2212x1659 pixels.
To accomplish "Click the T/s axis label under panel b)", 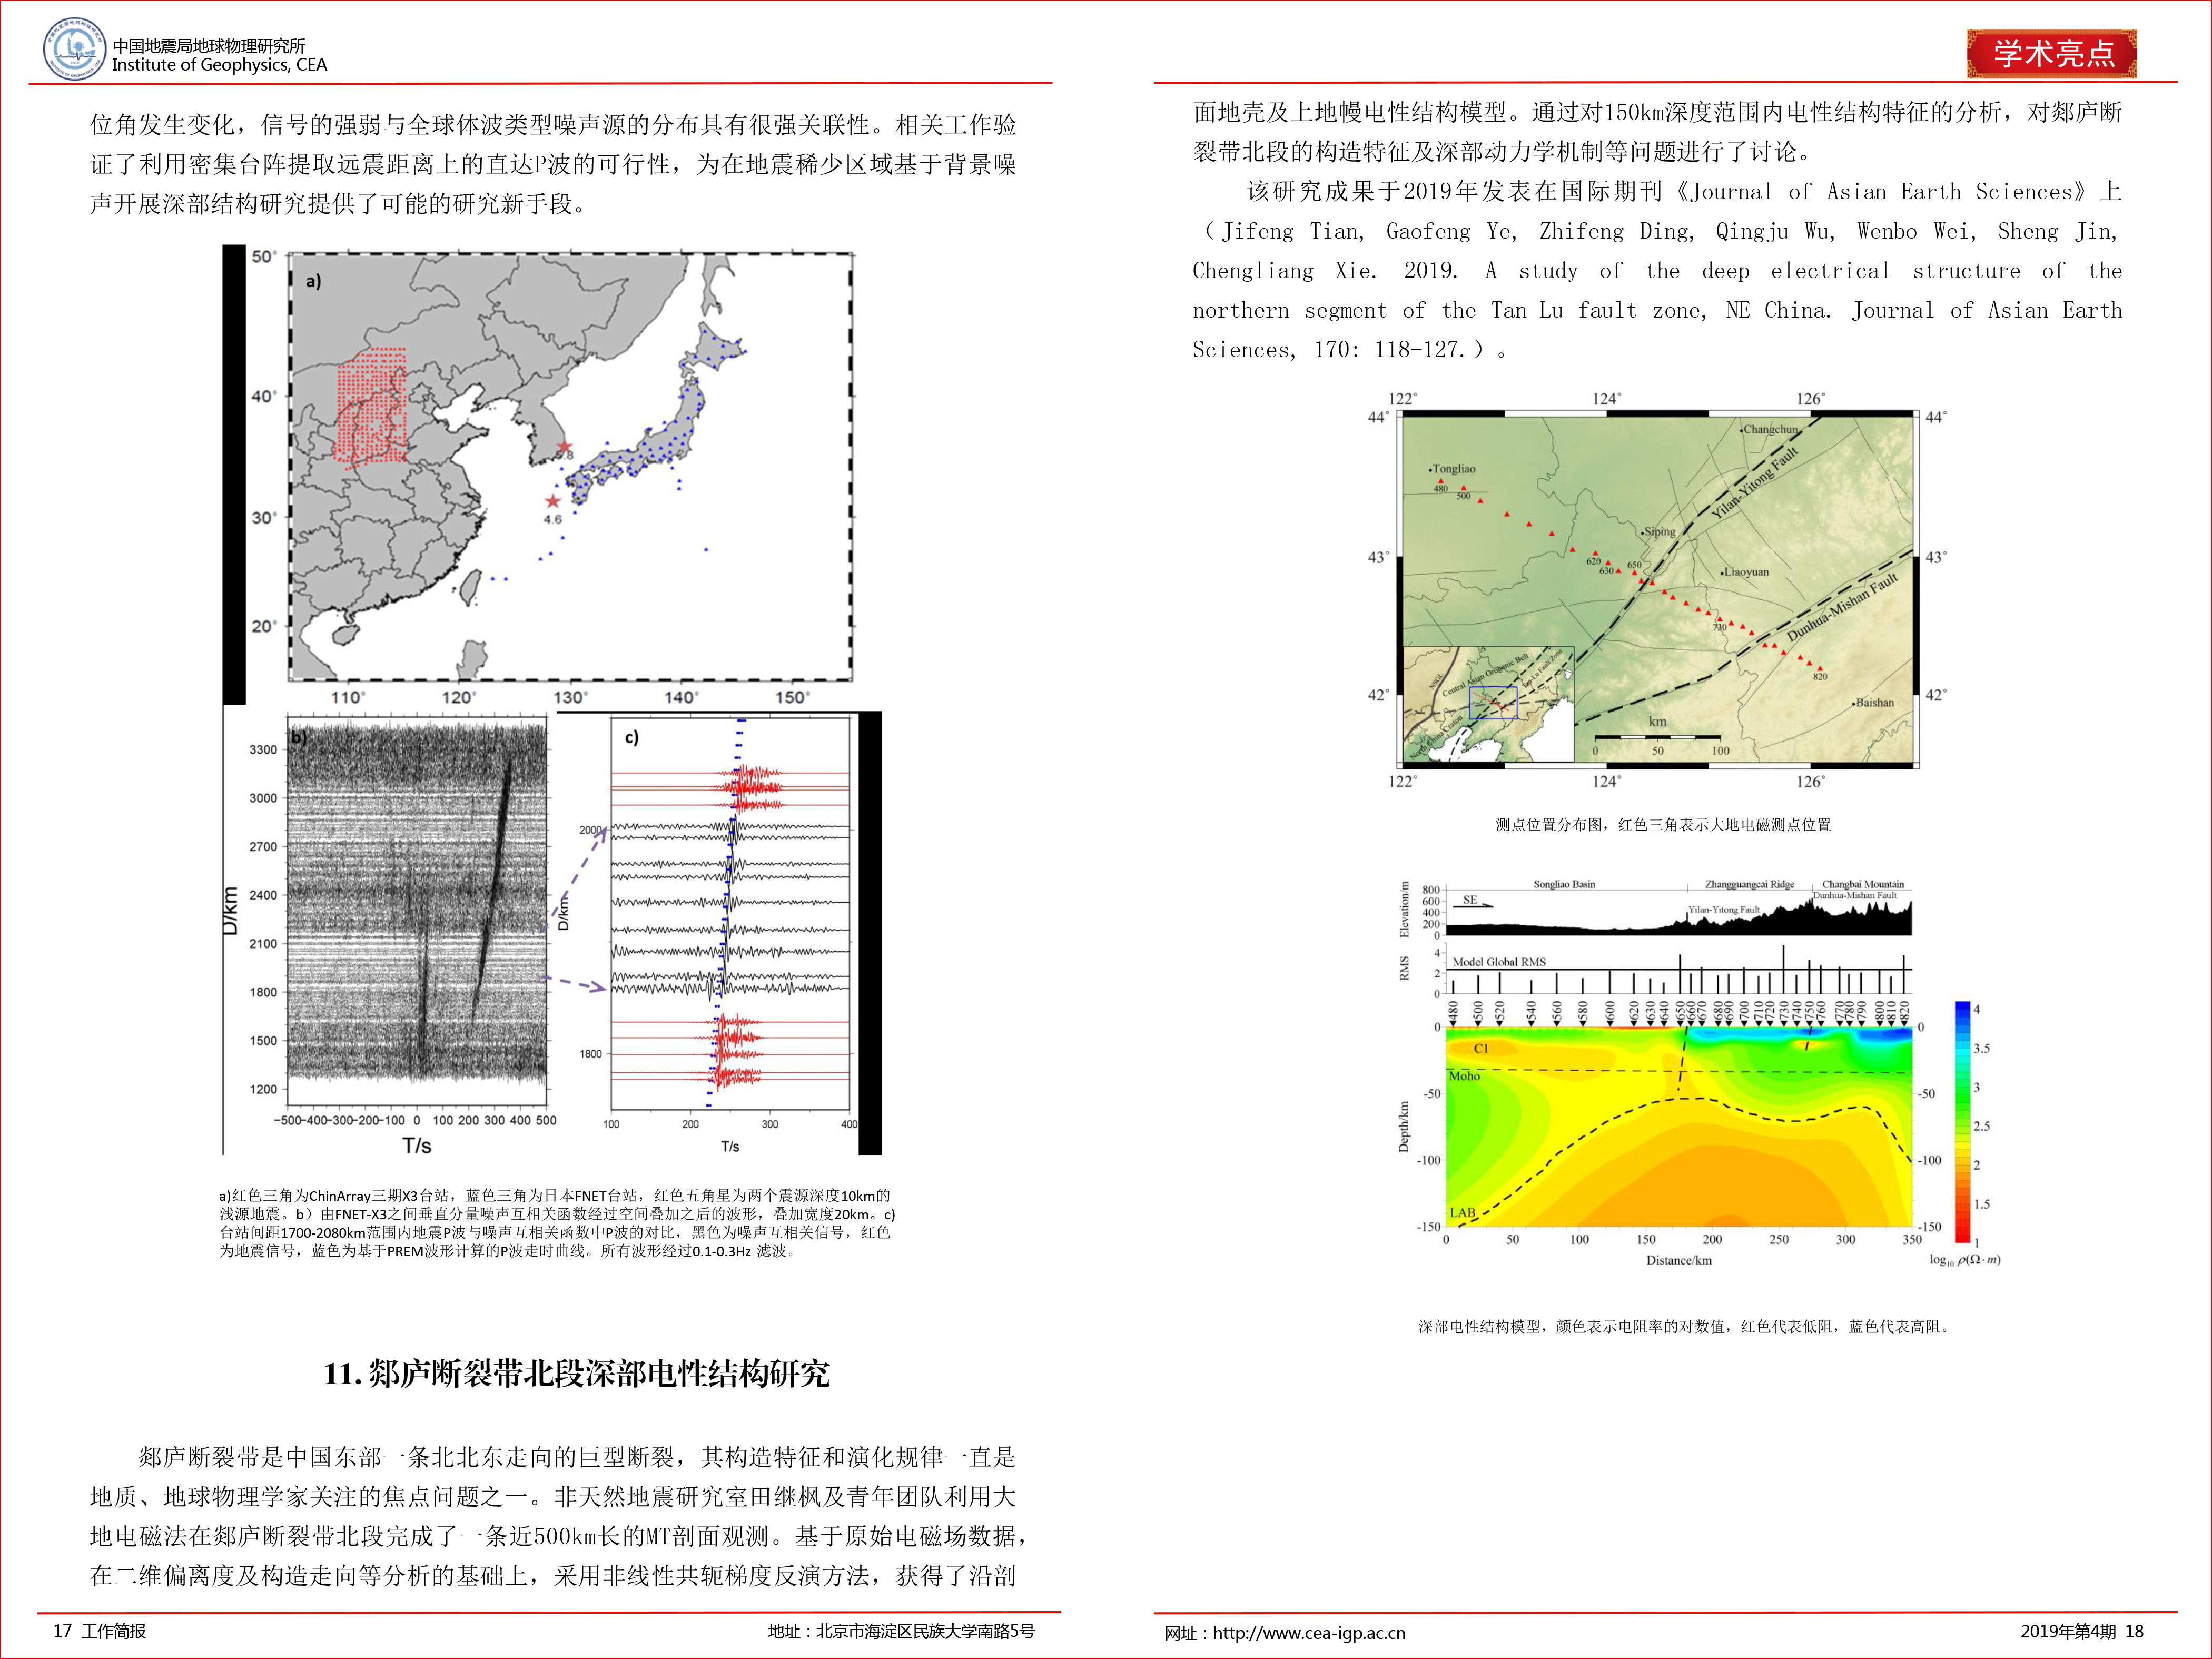I will coord(417,1145).
